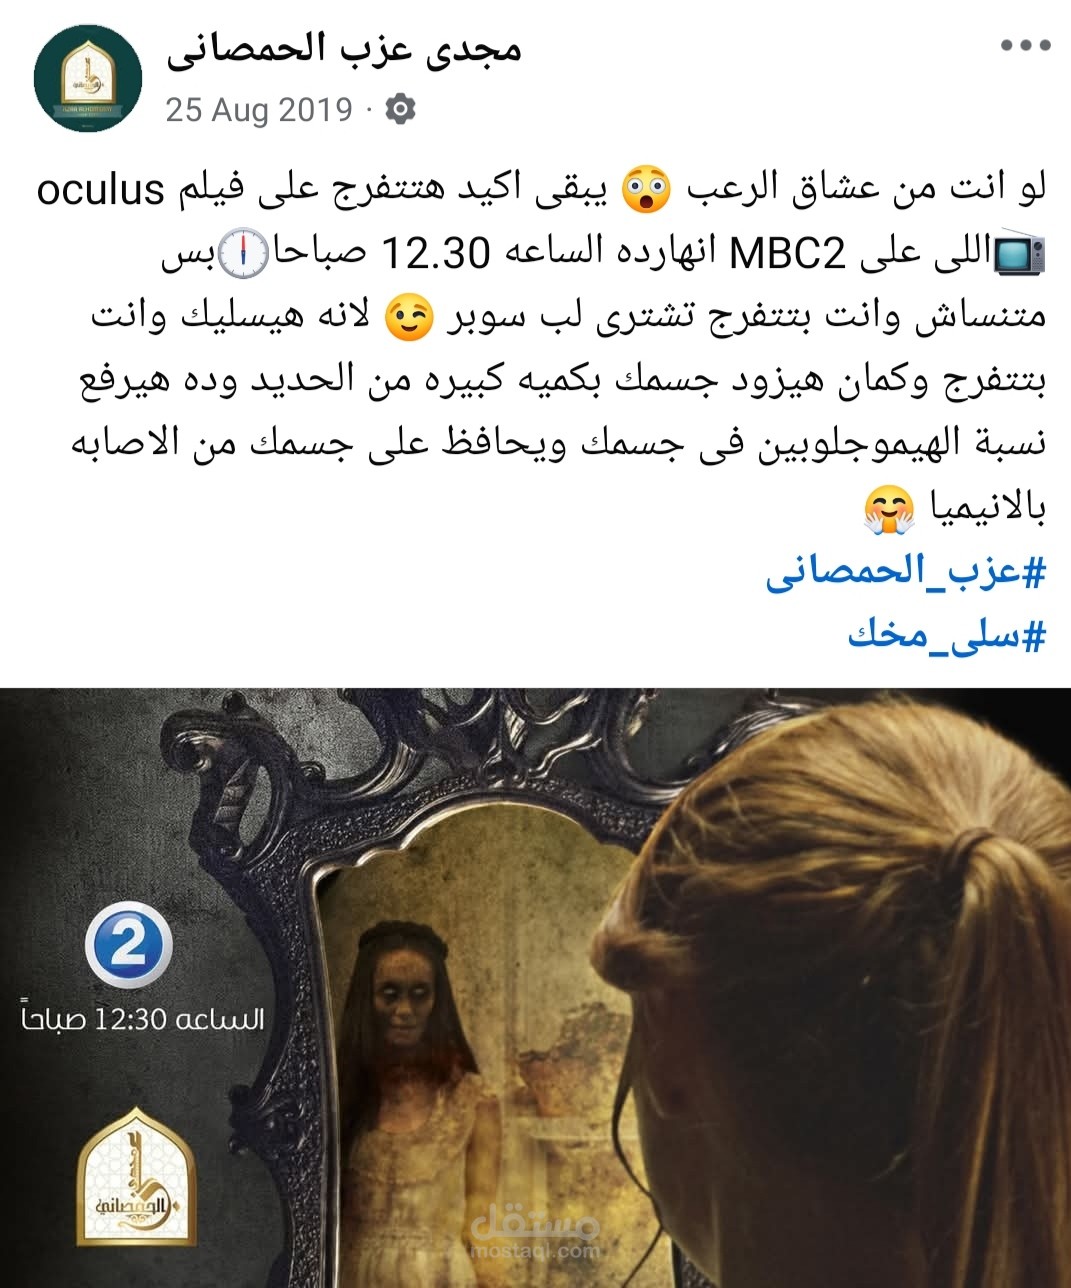Open the hashtag #سلى_مخك
Viewport: 1071px width, 1288px height.
pyautogui.click(x=947, y=634)
